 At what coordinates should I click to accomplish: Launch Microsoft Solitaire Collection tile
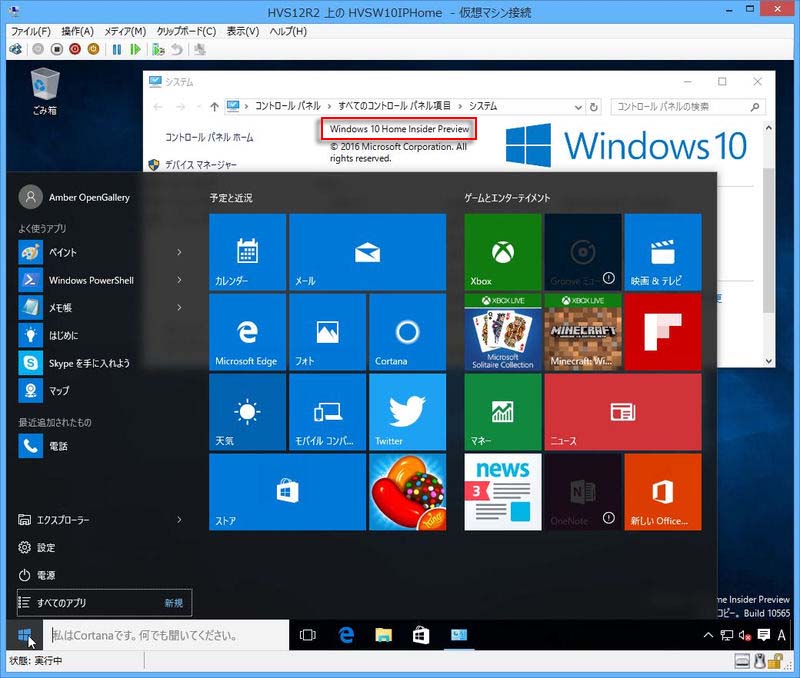pyautogui.click(x=503, y=332)
